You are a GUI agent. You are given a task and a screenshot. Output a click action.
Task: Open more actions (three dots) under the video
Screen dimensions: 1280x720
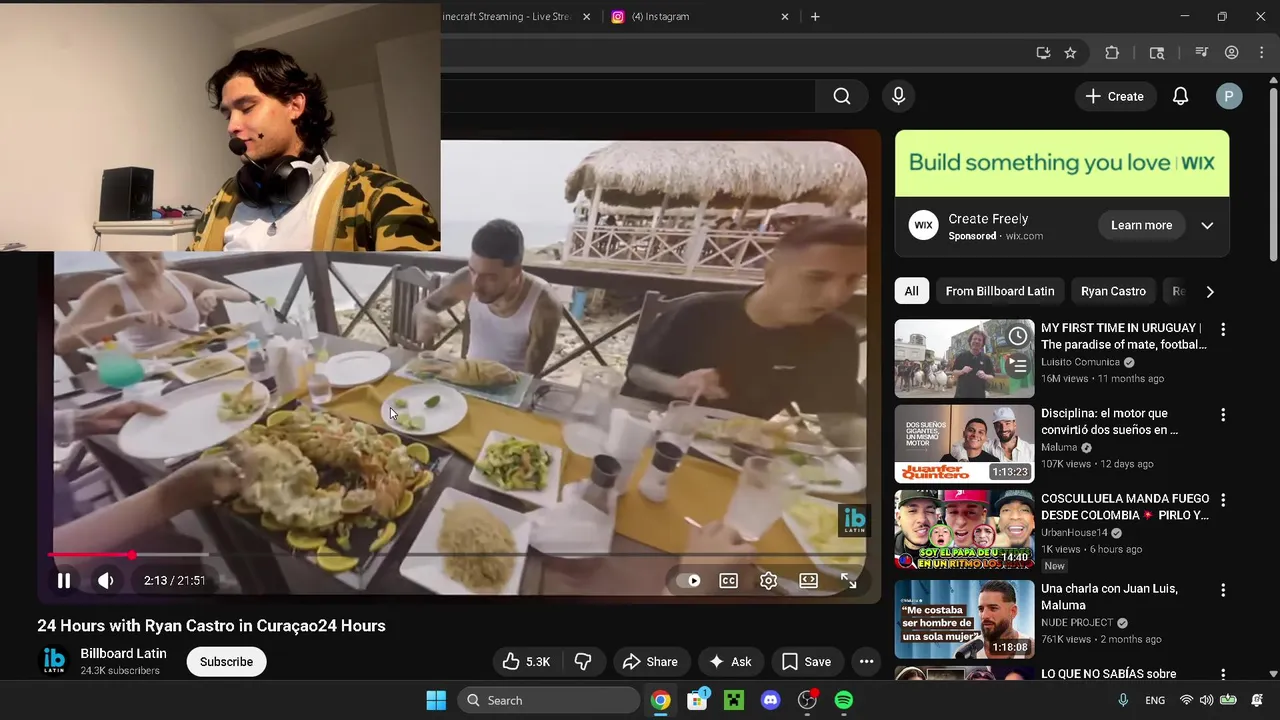pyautogui.click(x=866, y=661)
